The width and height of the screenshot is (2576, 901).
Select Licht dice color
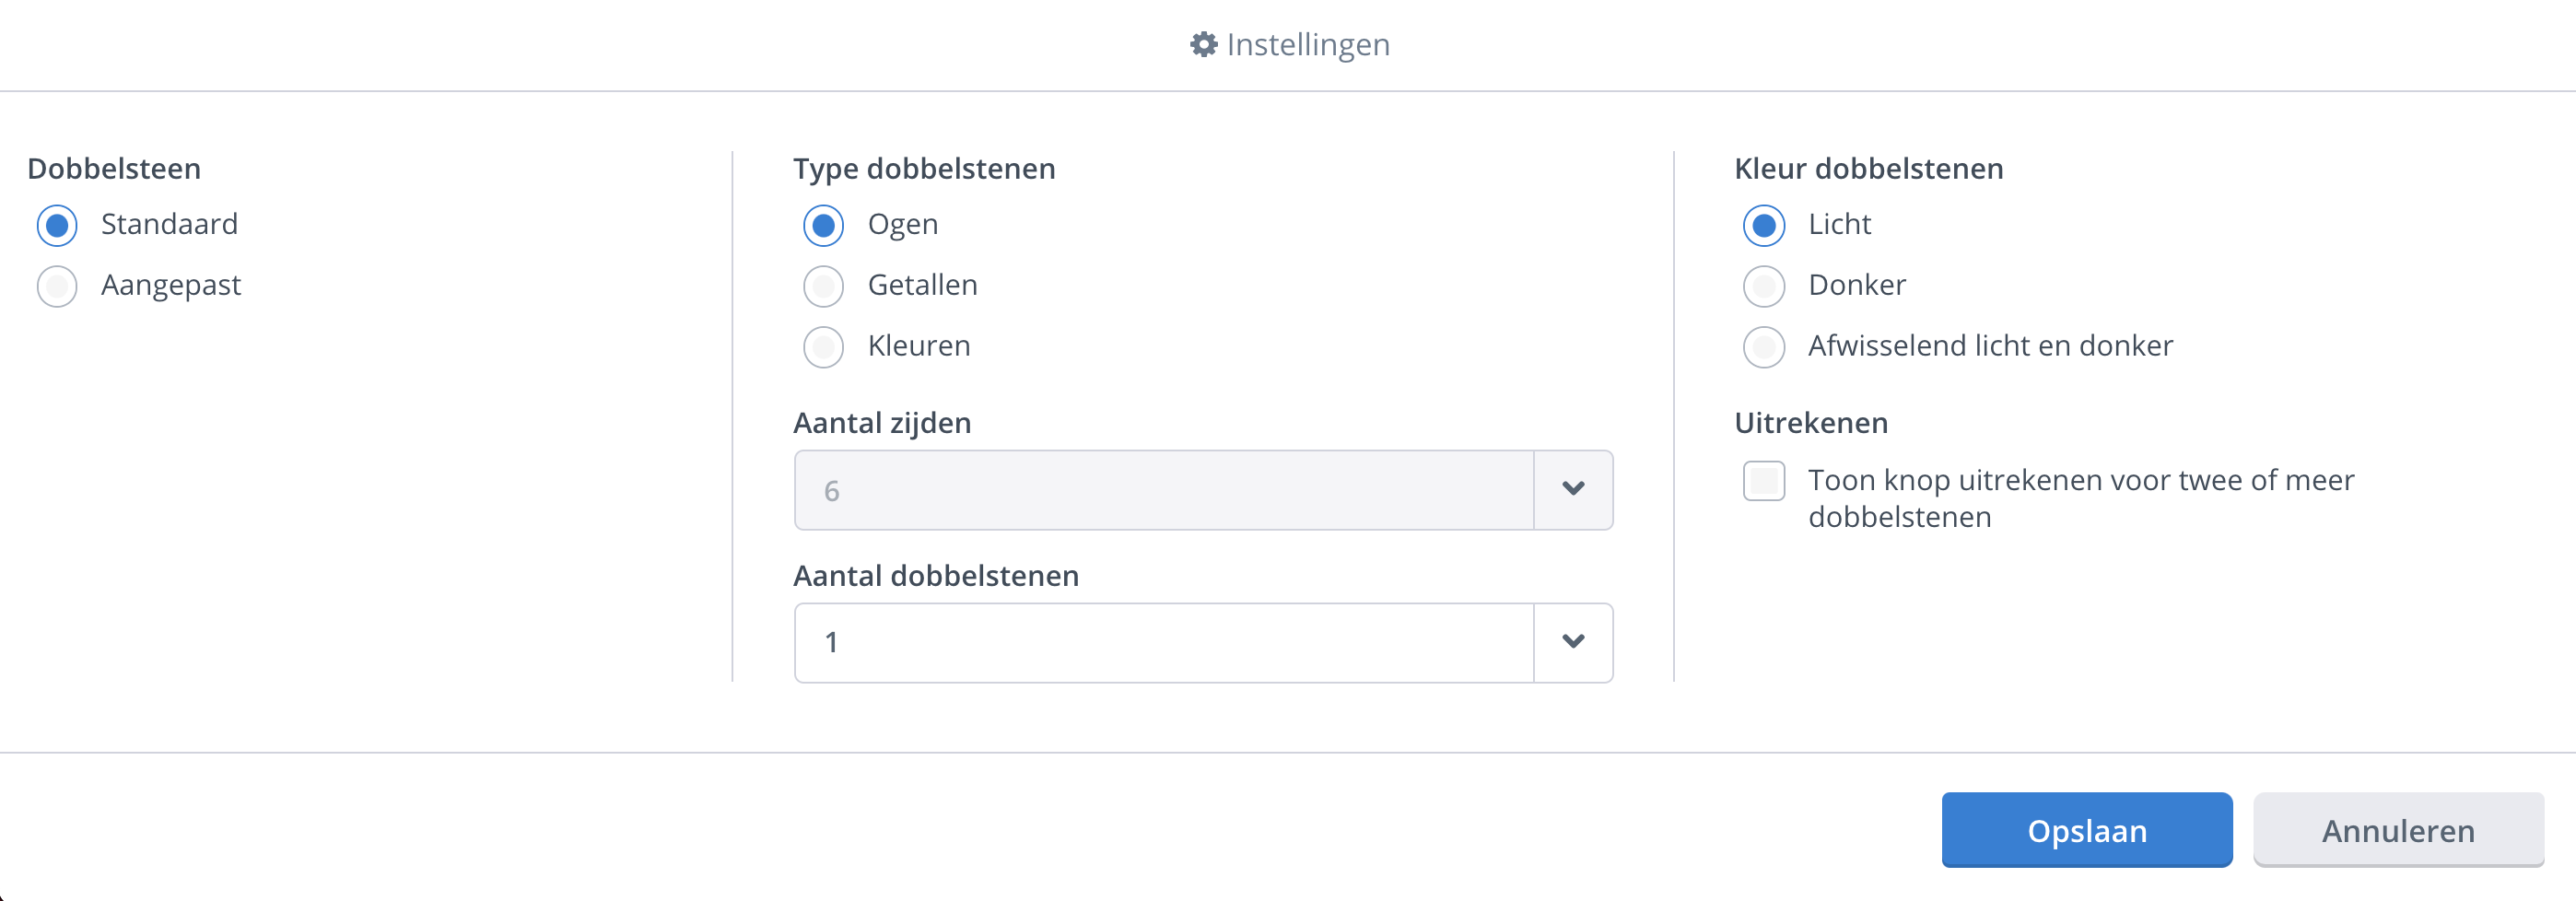(x=1763, y=225)
